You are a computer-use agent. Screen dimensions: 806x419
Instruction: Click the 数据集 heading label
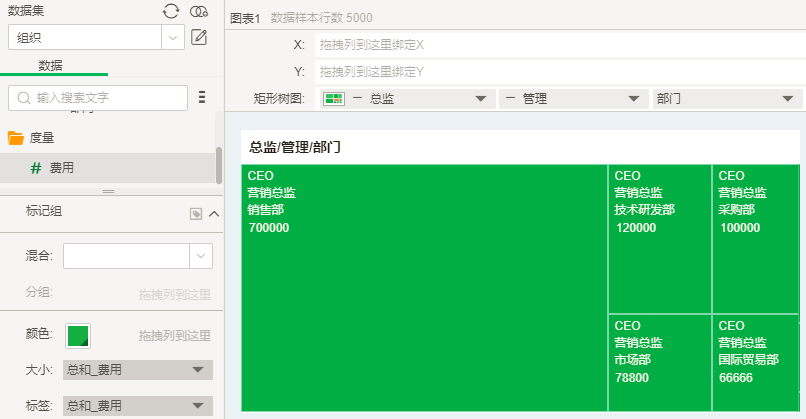pos(26,10)
